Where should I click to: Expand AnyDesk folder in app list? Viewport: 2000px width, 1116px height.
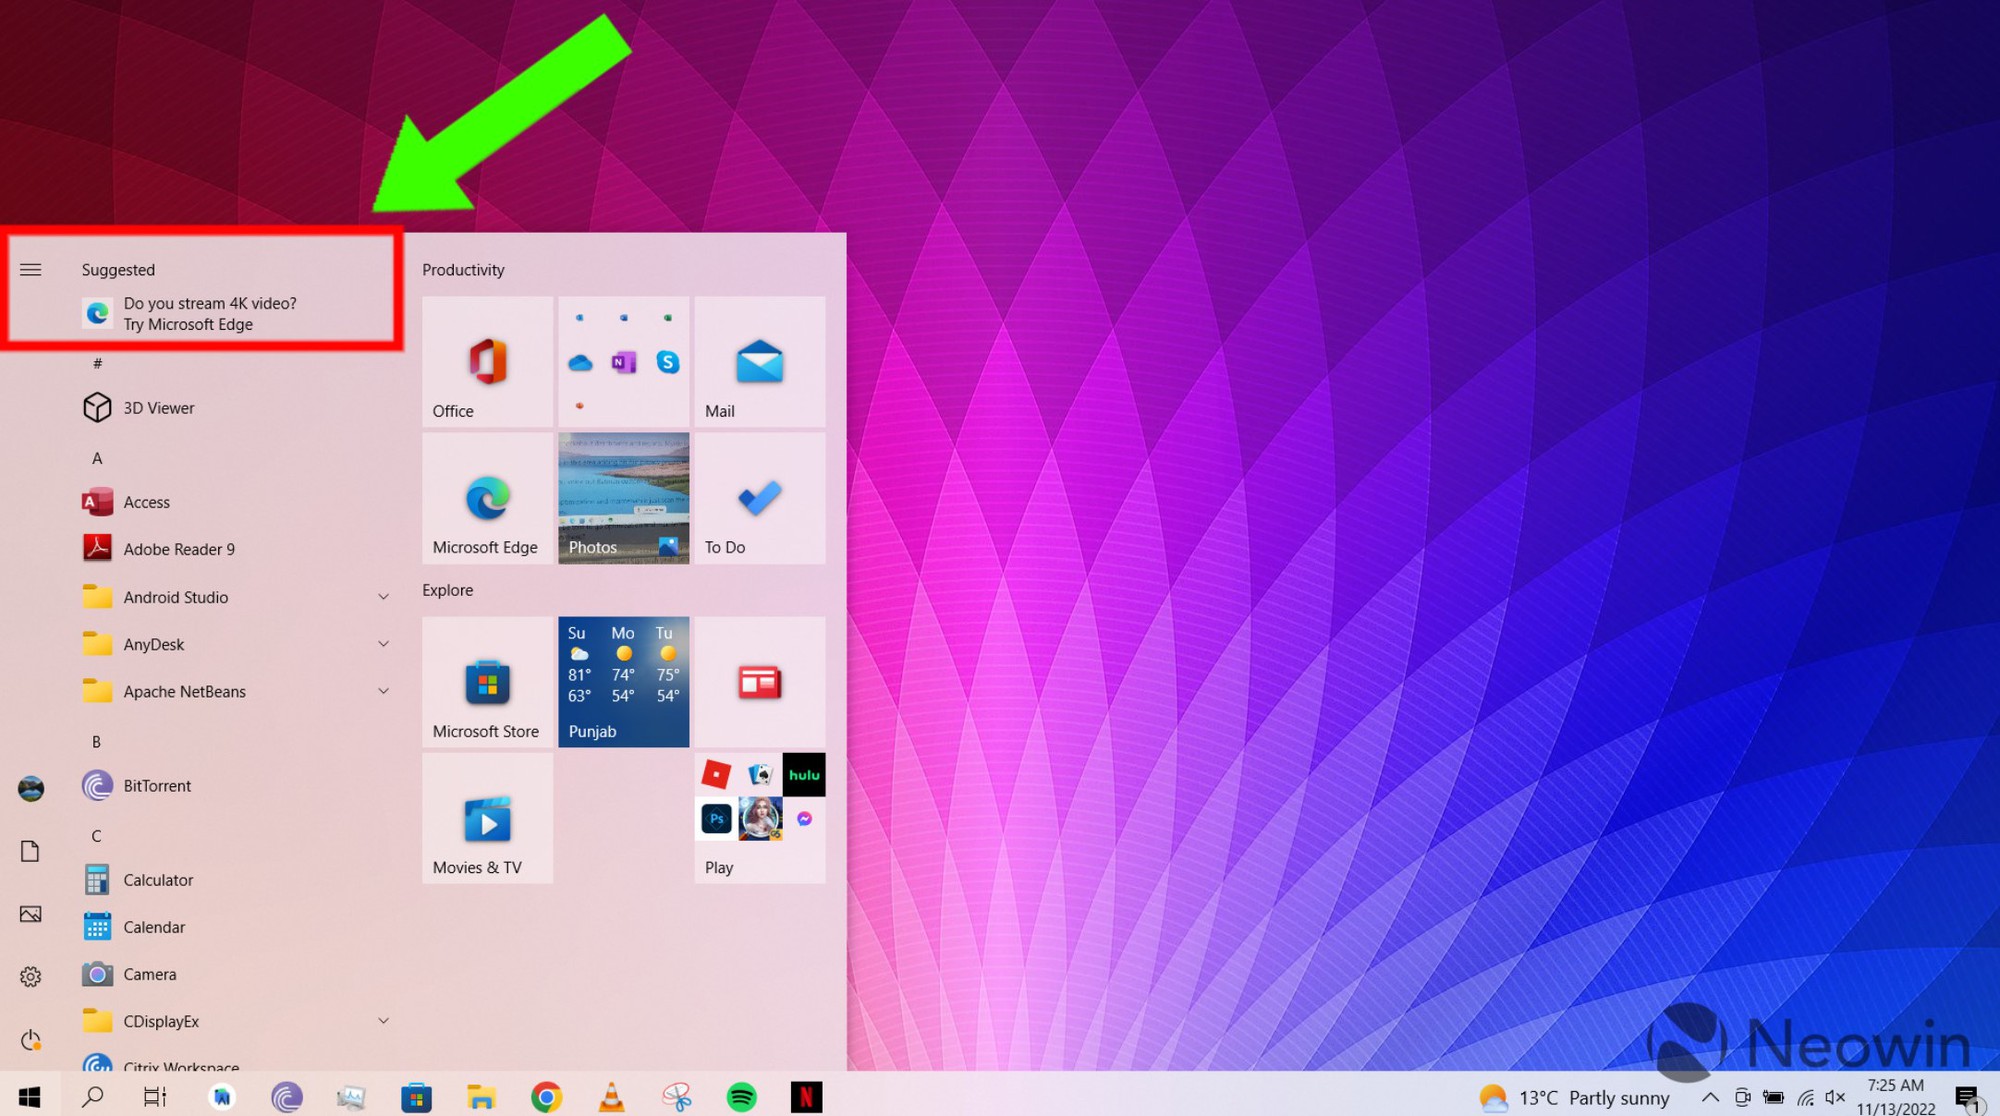pyautogui.click(x=382, y=643)
